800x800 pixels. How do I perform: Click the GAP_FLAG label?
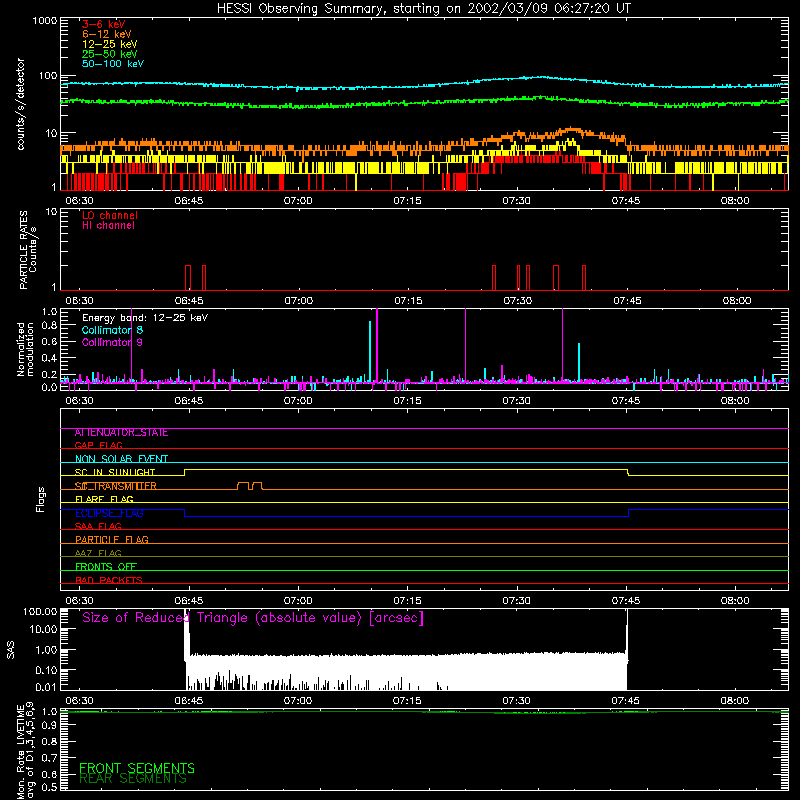click(x=98, y=445)
